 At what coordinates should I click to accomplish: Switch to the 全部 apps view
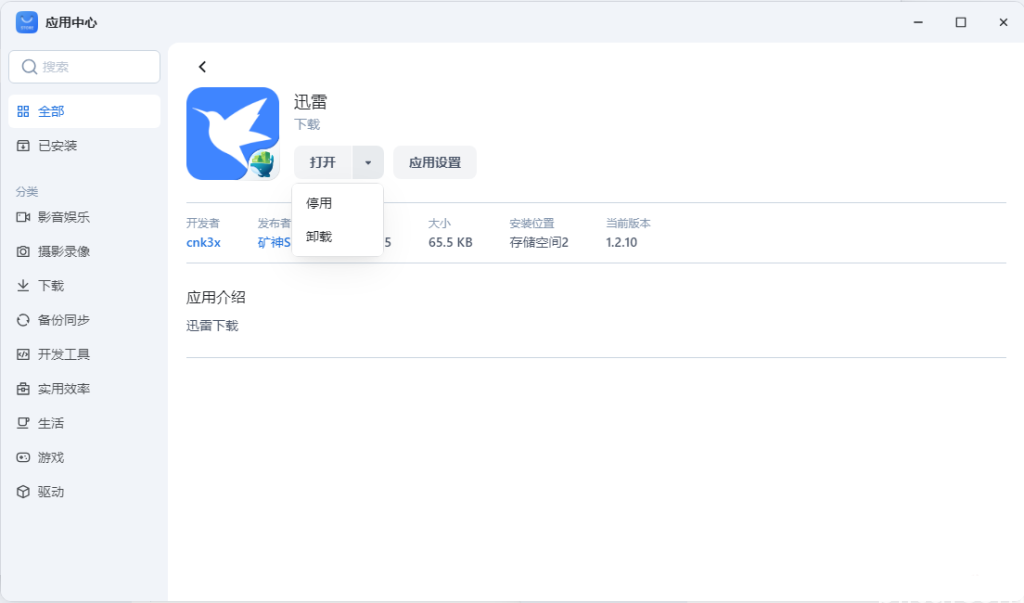click(51, 112)
